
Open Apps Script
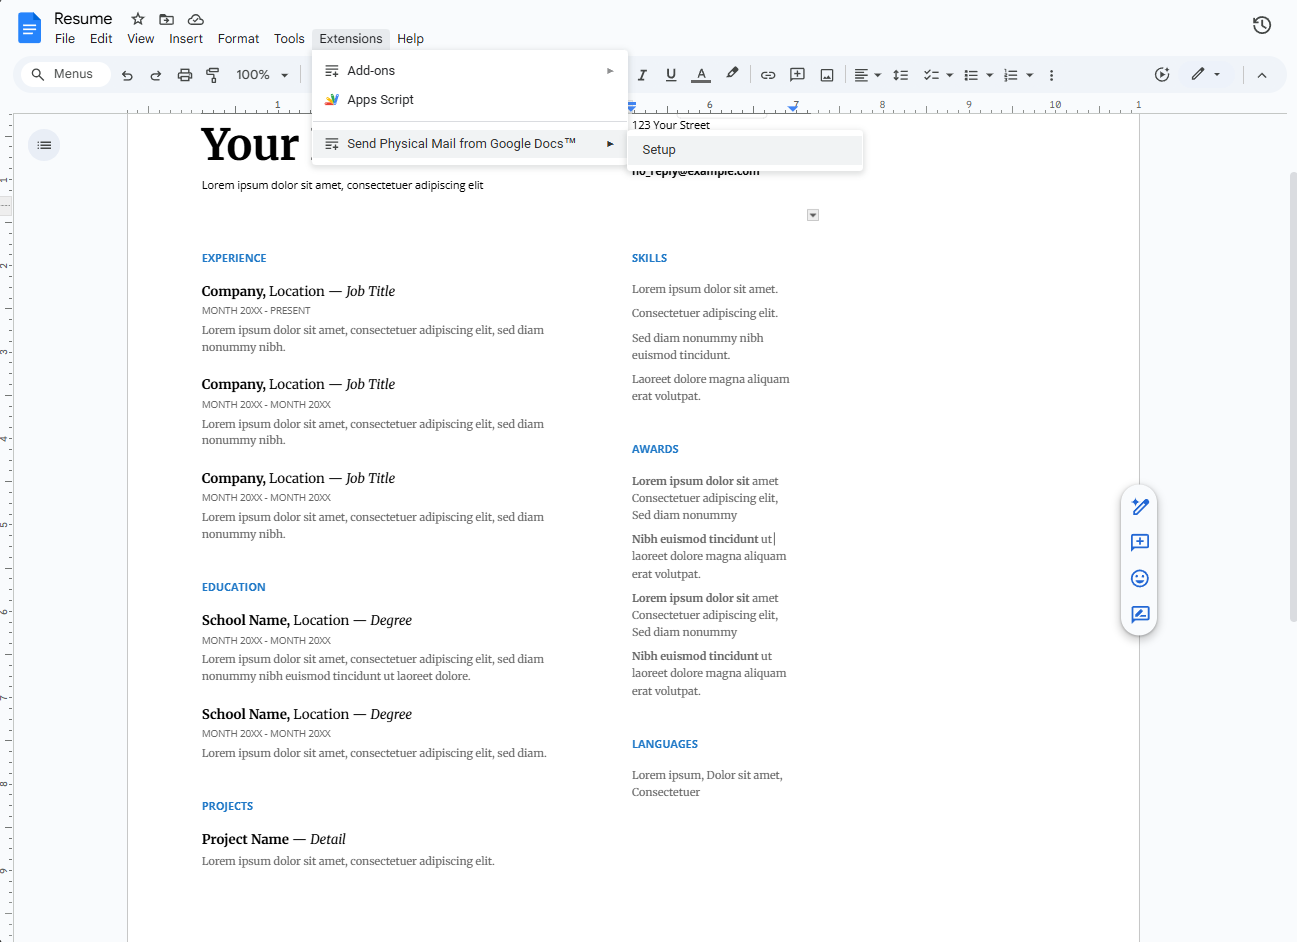point(470,100)
